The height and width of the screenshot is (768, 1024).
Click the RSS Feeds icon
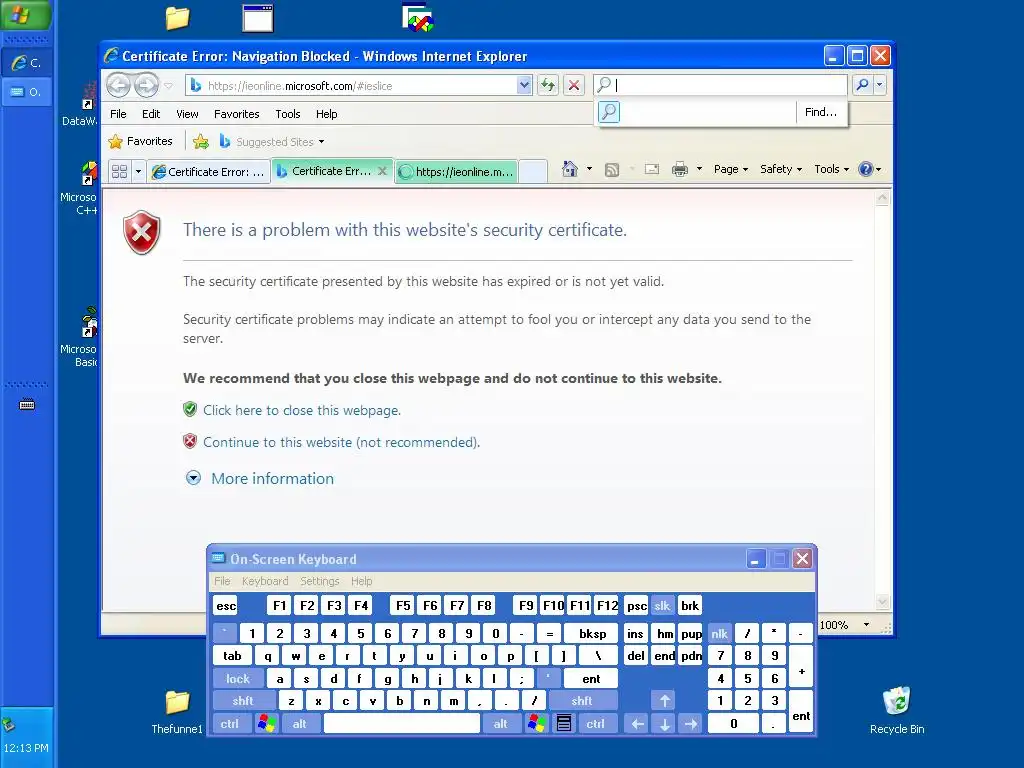tap(612, 170)
